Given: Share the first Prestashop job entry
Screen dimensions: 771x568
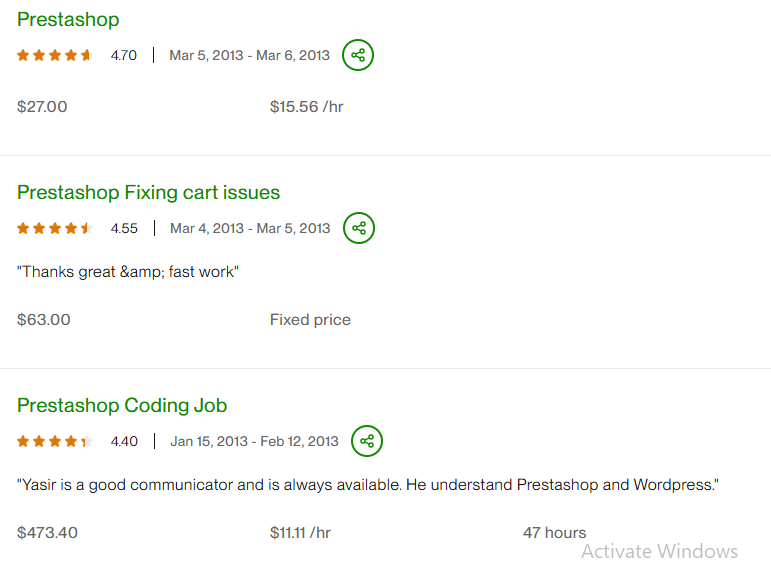Looking at the screenshot, I should pos(358,55).
